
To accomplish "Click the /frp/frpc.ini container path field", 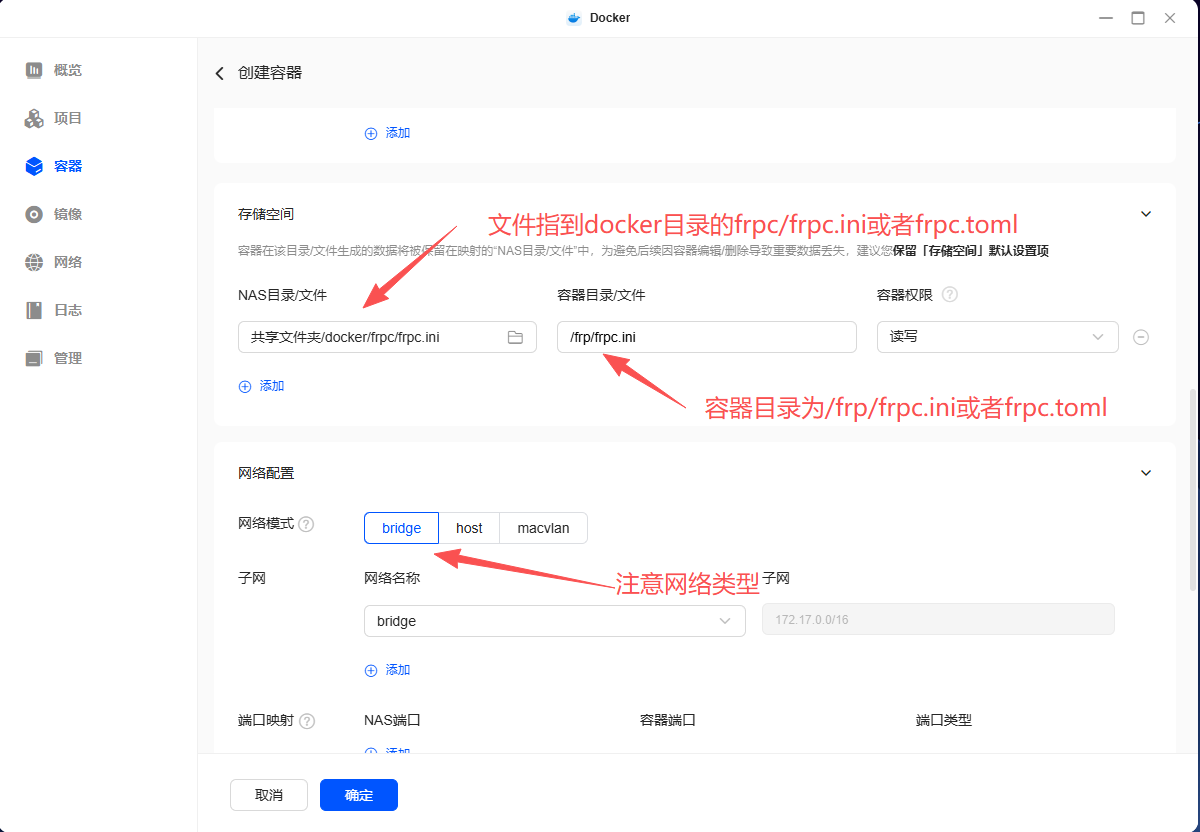I will (706, 337).
